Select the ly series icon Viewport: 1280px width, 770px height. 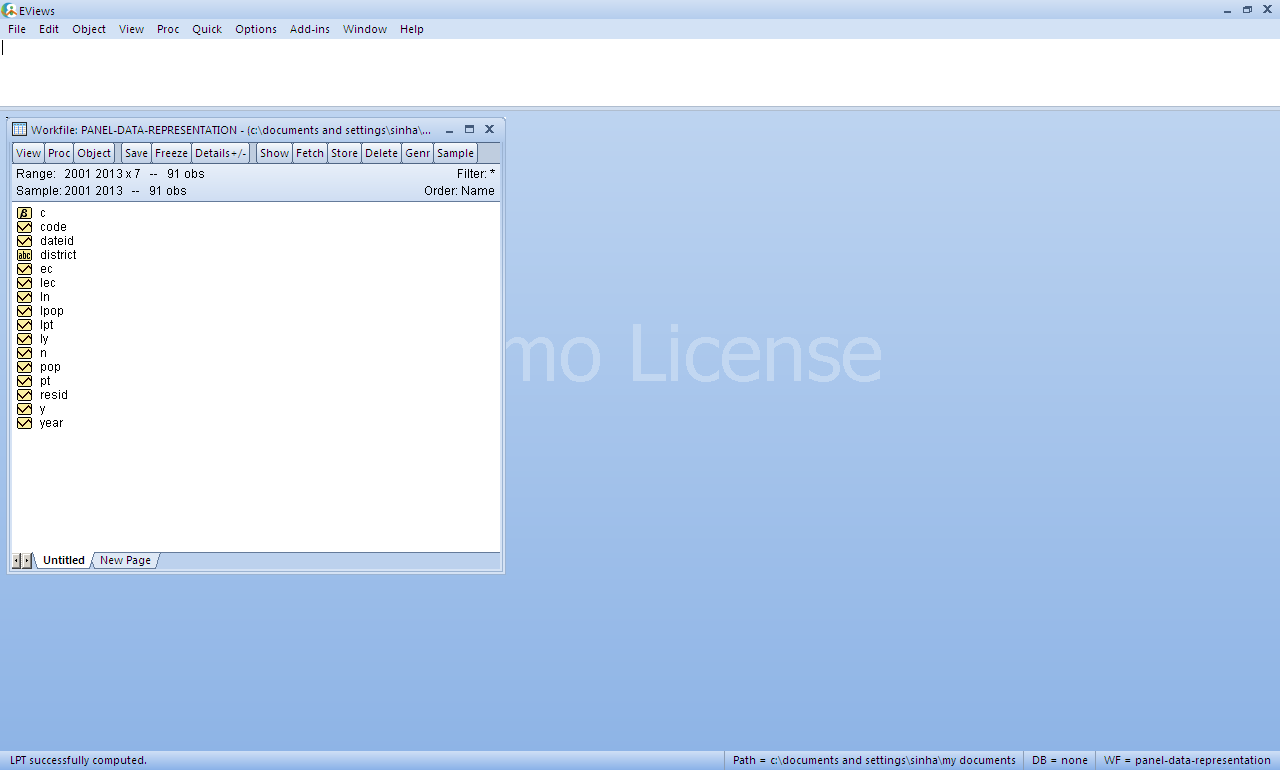coord(25,339)
